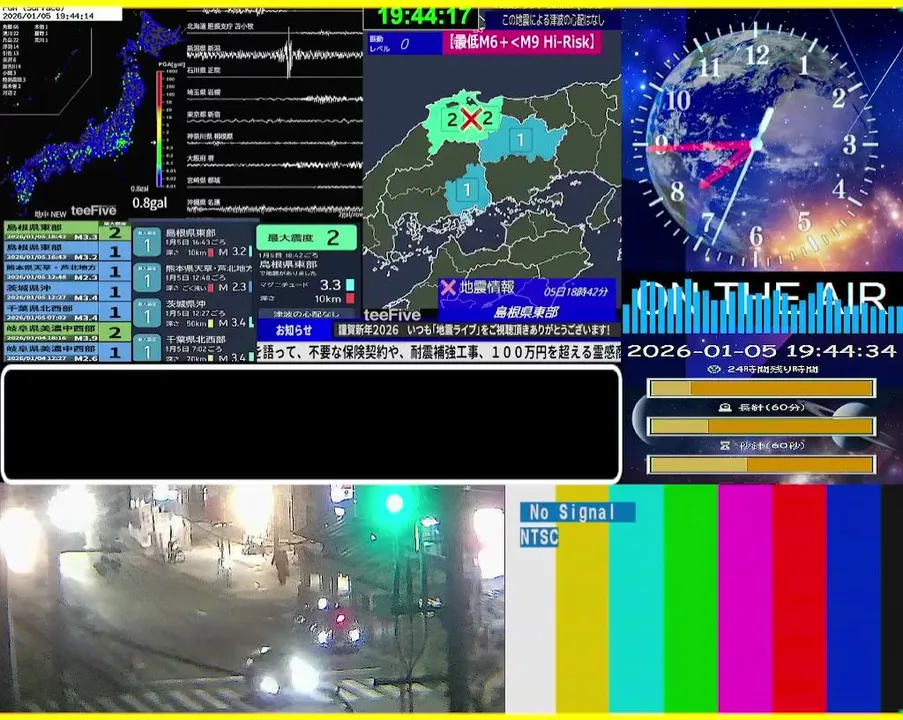Select the 茨城県沖 M3.4 history row

point(68,292)
